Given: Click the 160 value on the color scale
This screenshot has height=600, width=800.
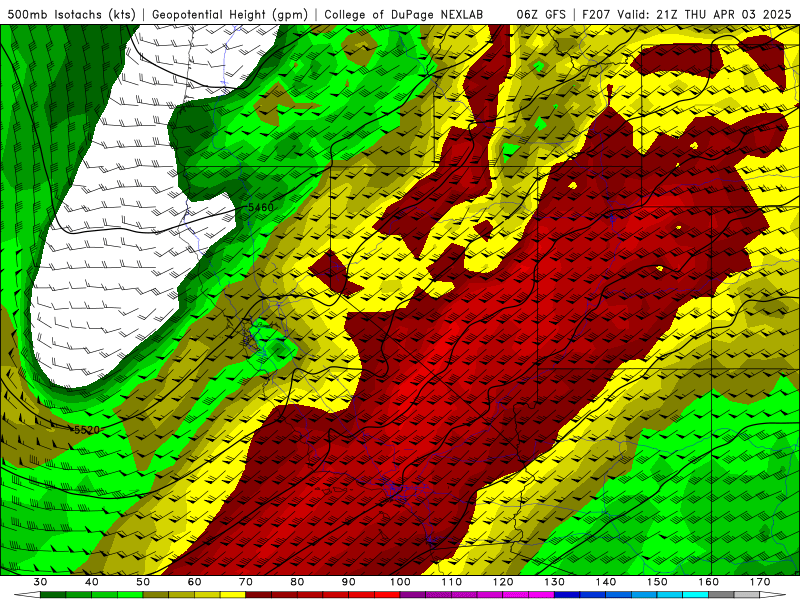Looking at the screenshot, I should pyautogui.click(x=709, y=582).
